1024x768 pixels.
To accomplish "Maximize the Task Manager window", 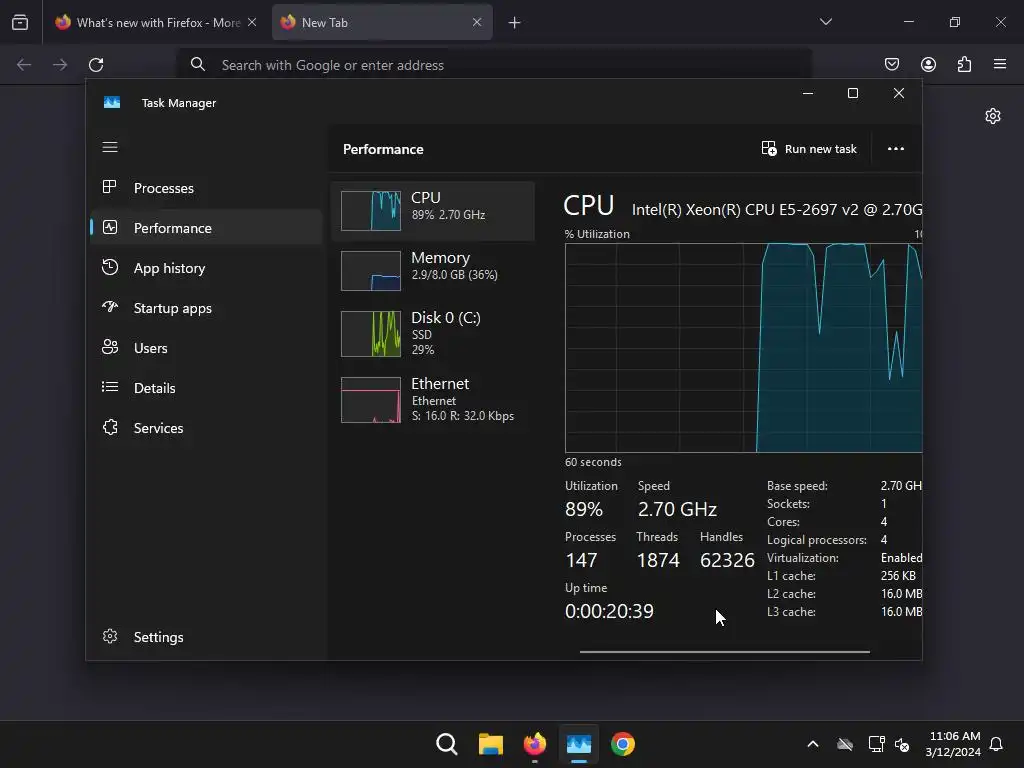I will click(x=852, y=93).
